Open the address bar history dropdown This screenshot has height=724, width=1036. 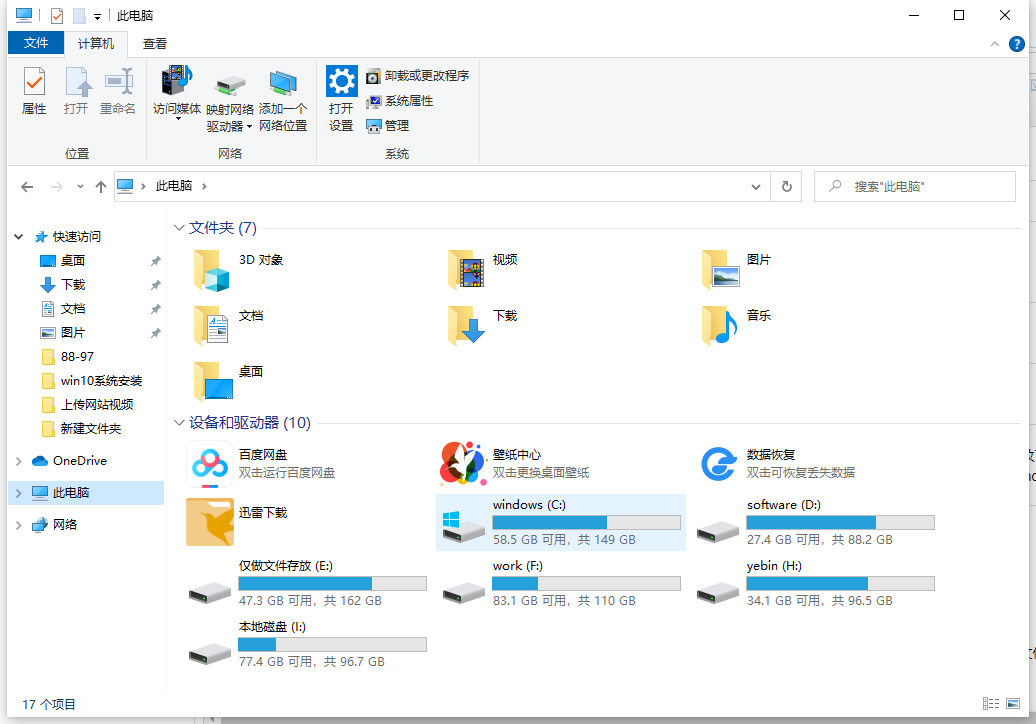pos(756,187)
